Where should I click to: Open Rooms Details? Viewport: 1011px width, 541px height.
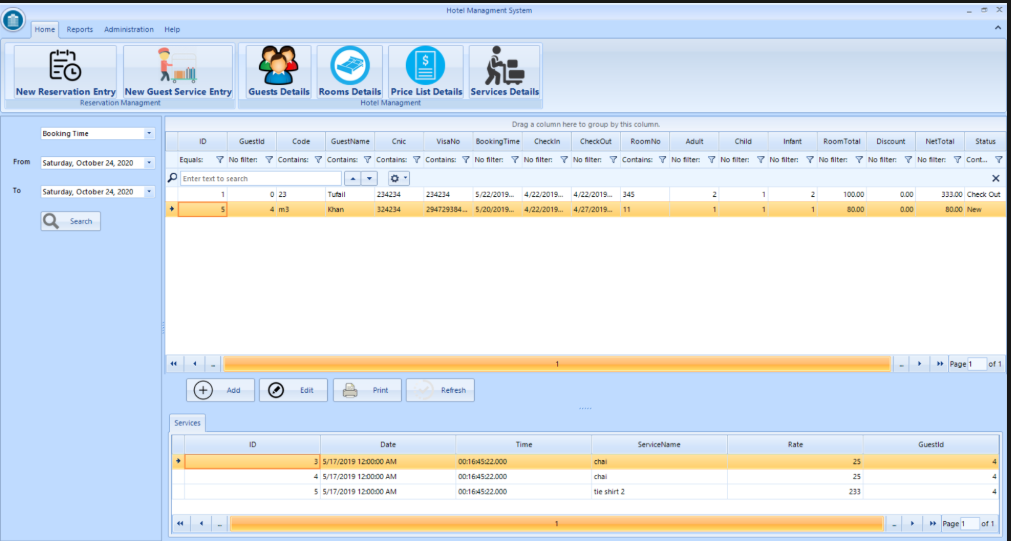click(x=350, y=72)
